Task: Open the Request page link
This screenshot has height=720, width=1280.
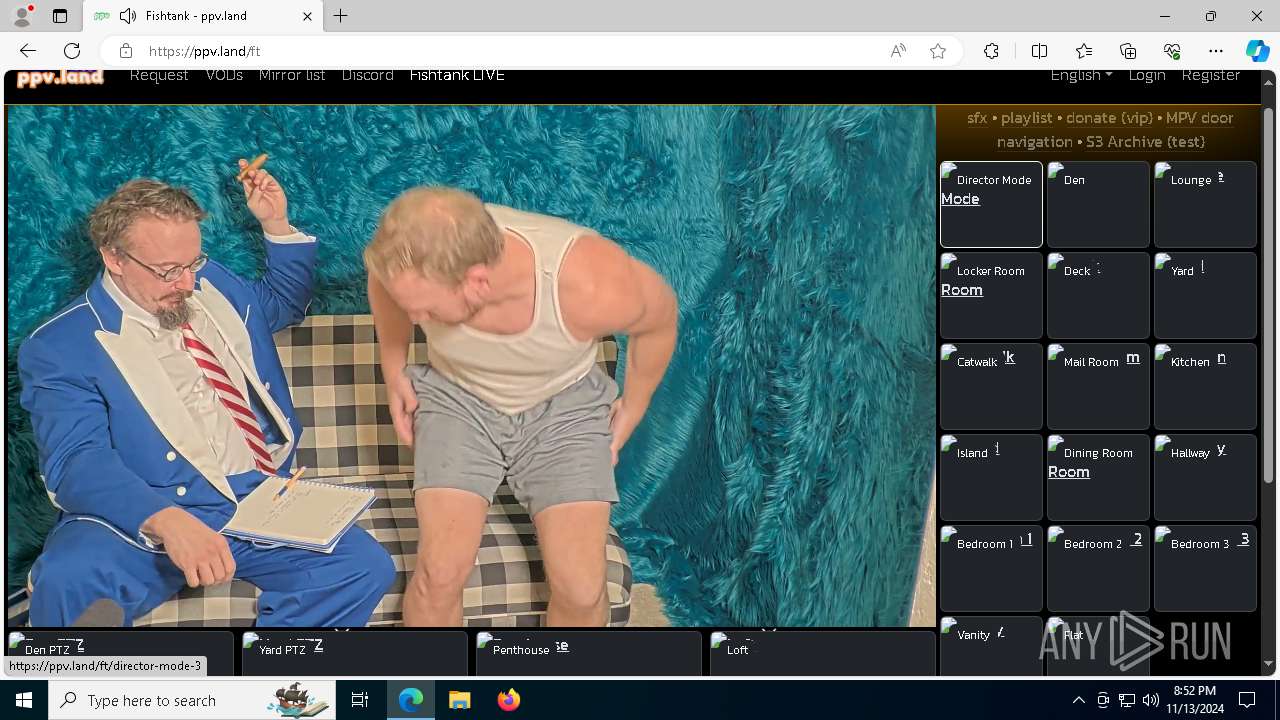Action: tap(159, 76)
